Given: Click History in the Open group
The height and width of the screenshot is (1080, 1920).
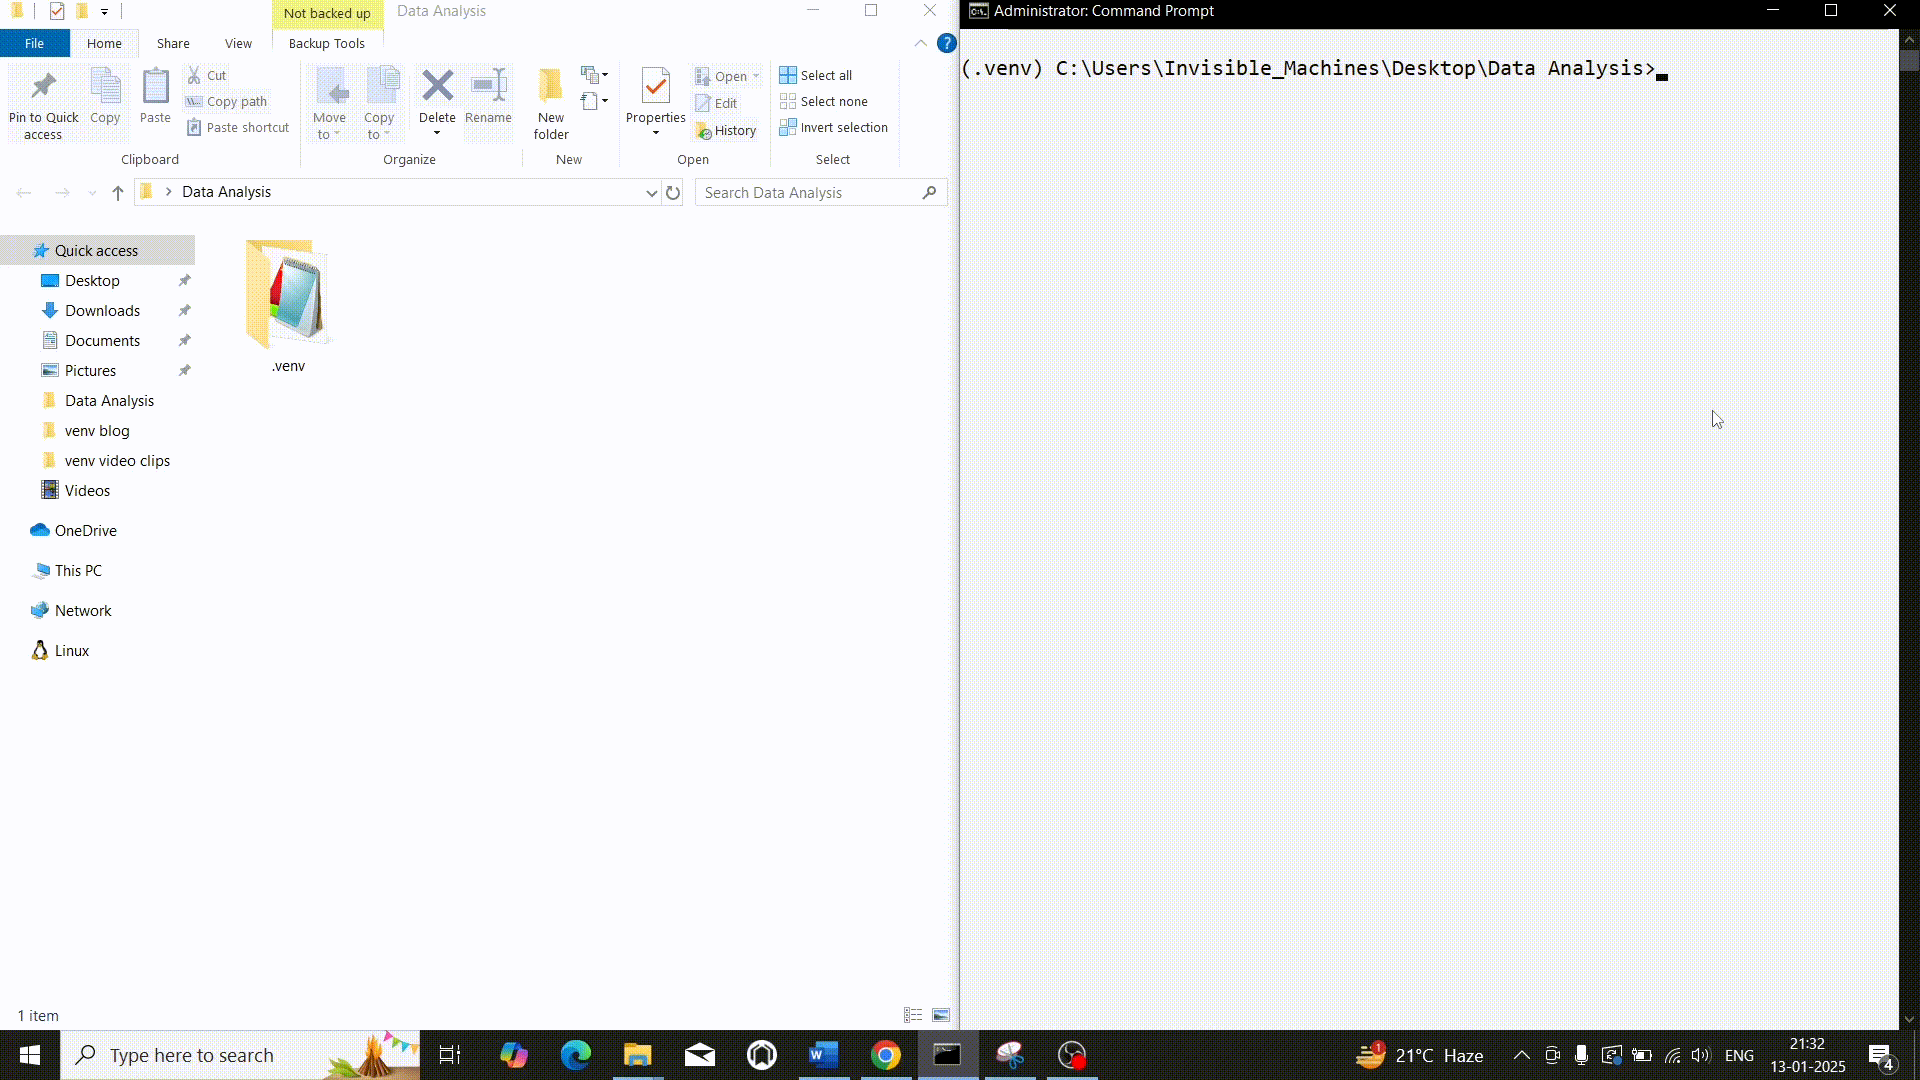Looking at the screenshot, I should (x=727, y=130).
